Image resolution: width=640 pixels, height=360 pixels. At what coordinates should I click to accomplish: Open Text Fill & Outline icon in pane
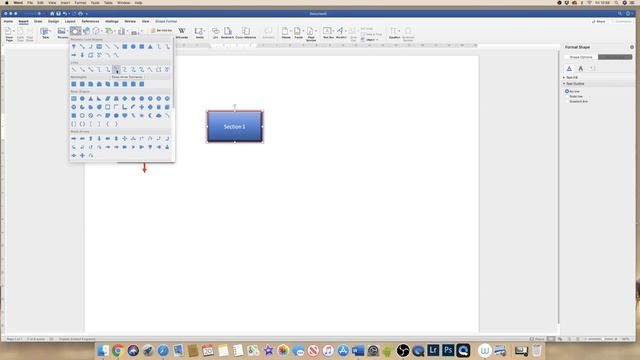569,69
